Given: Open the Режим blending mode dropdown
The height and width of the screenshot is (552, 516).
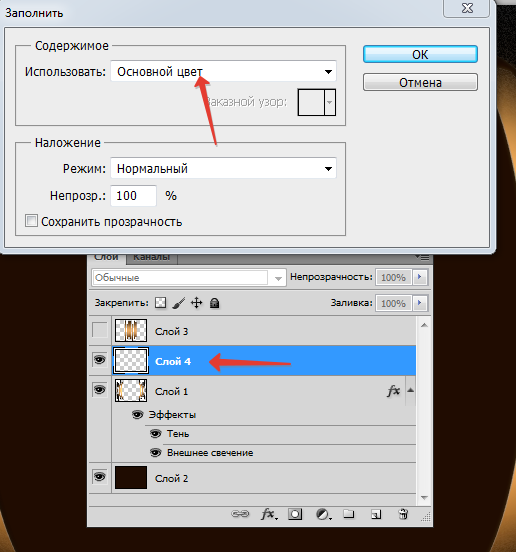Looking at the screenshot, I should click(224, 169).
